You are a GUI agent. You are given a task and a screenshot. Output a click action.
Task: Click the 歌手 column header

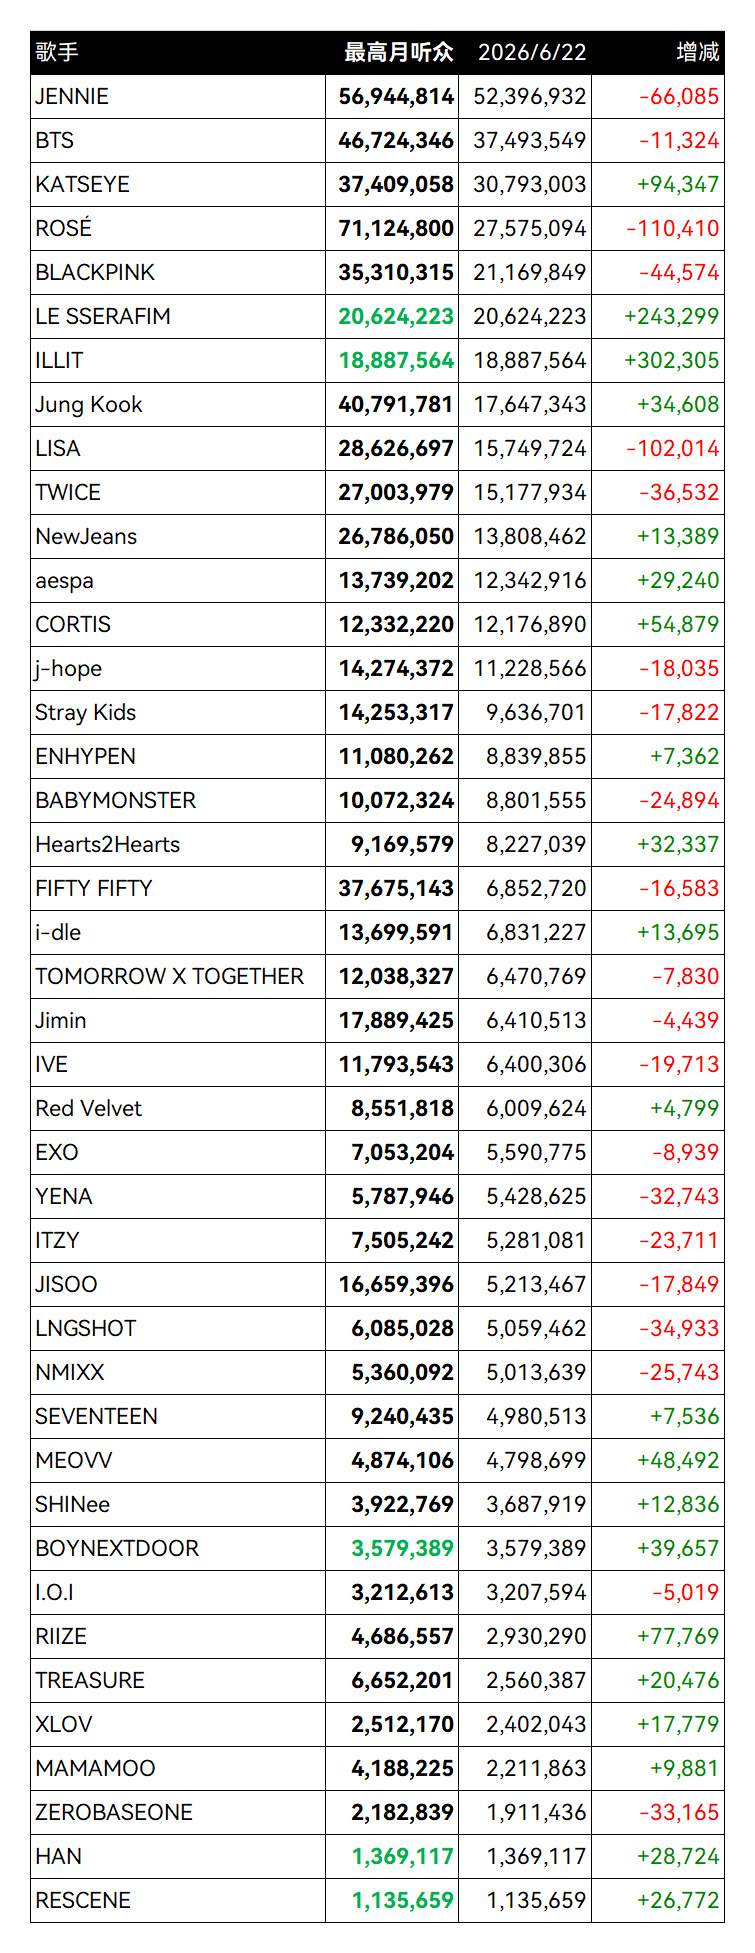click(57, 52)
